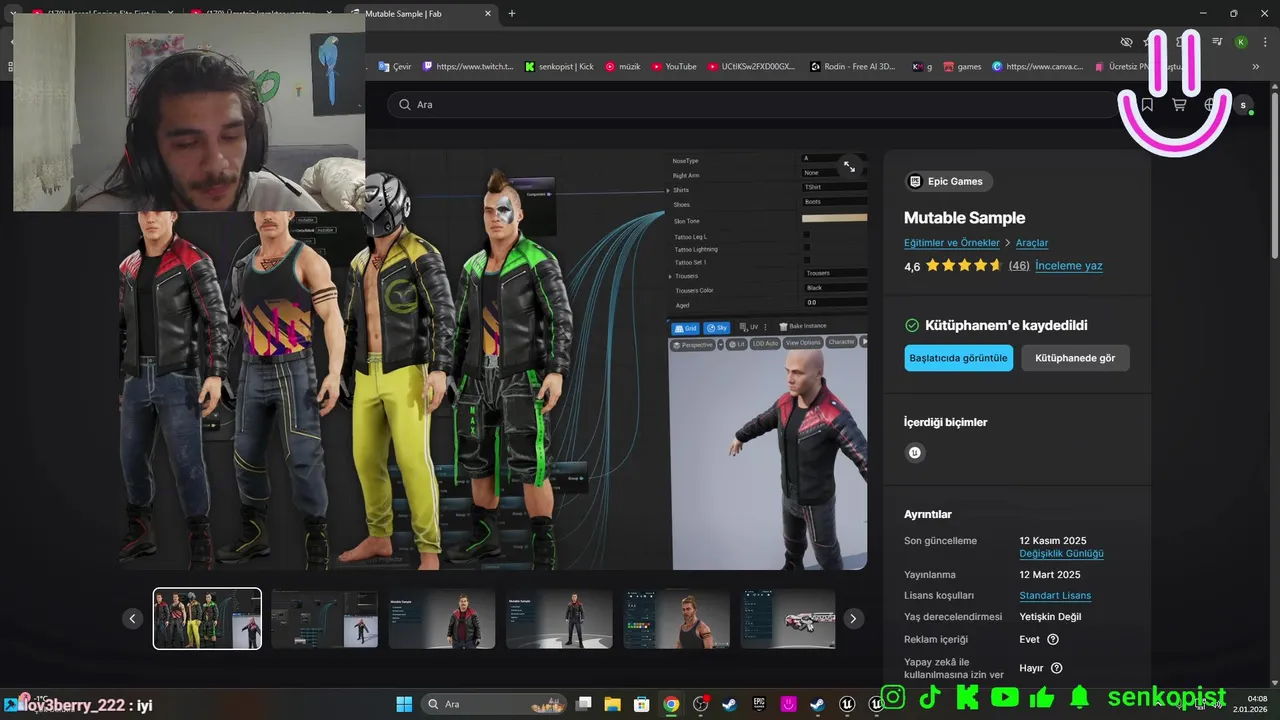Open Windows Start menu
This screenshot has width=1280, height=720.
[404, 704]
